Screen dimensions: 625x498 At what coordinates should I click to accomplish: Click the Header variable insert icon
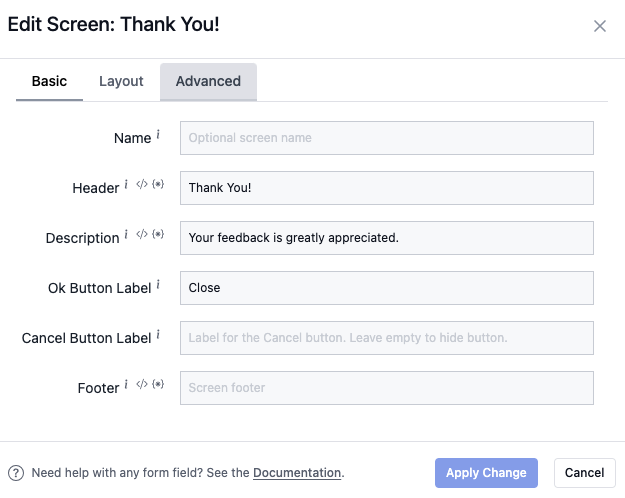click(x=158, y=186)
